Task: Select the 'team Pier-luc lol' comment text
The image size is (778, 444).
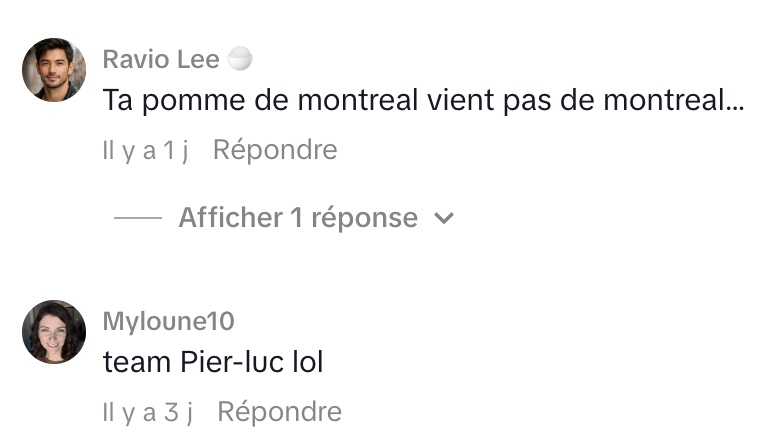Action: [x=213, y=362]
